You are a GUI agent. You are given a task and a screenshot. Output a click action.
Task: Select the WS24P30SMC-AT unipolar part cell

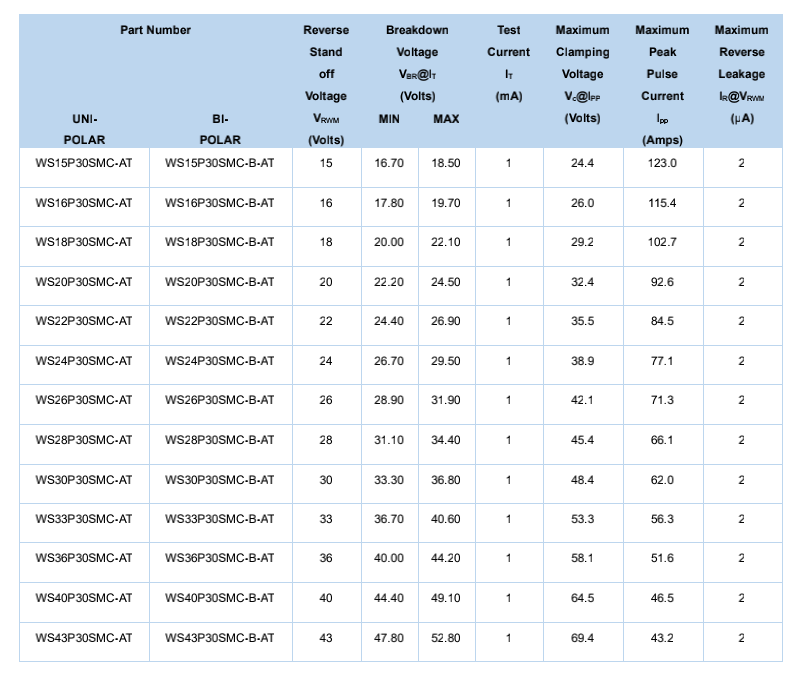click(x=84, y=361)
